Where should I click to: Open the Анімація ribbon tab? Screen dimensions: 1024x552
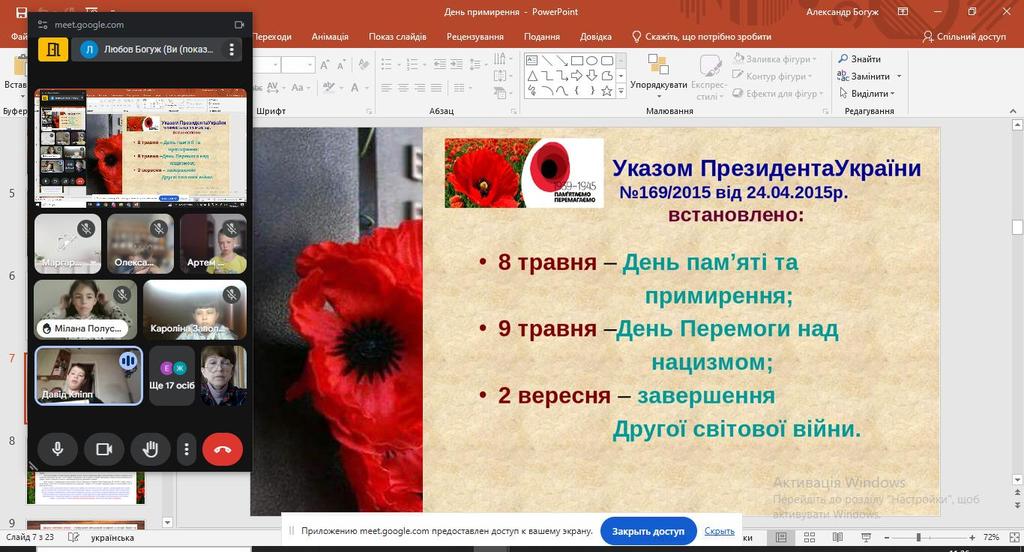[330, 37]
